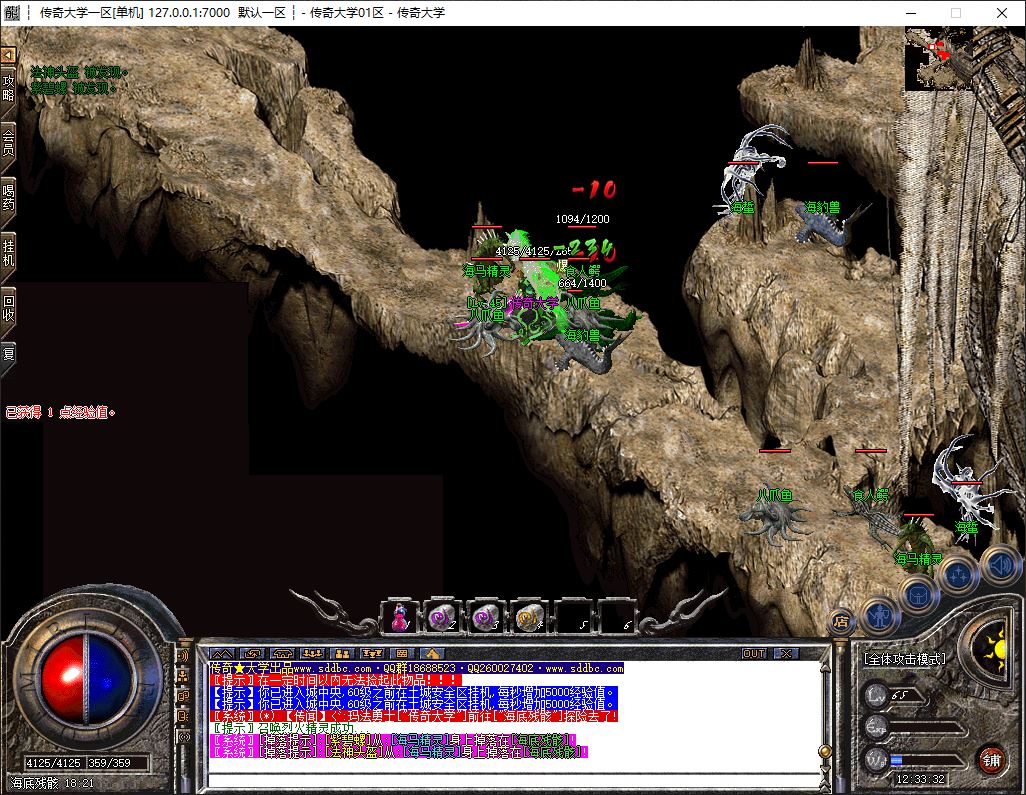Click the www.sddbc.com announcement line in chat

pyautogui.click(x=417, y=668)
